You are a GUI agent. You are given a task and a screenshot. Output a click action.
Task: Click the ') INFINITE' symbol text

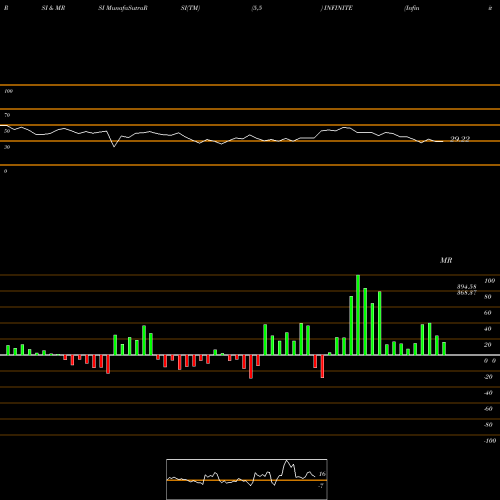(x=336, y=8)
